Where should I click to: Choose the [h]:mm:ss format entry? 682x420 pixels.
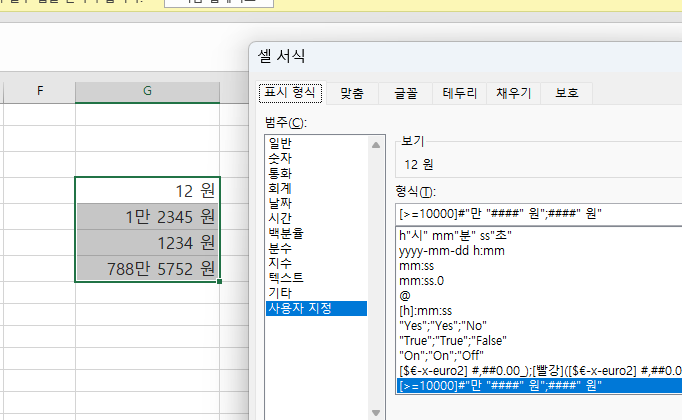(x=425, y=311)
